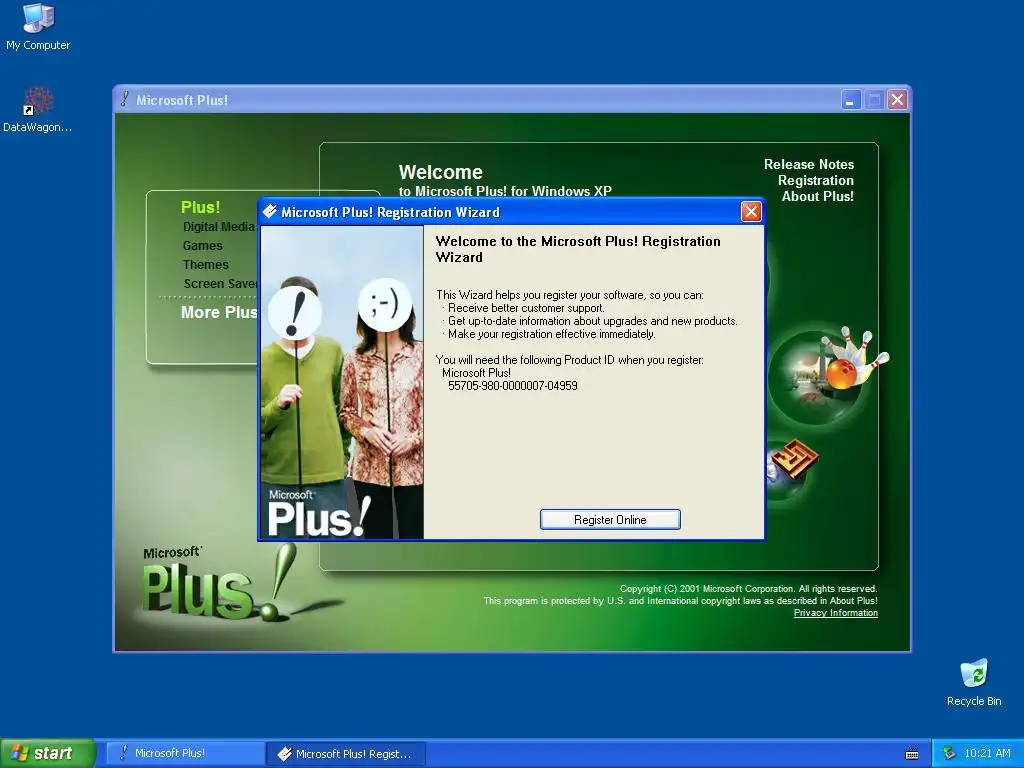Switch to Microsoft Plus! Regist... taskbar button

pos(346,754)
